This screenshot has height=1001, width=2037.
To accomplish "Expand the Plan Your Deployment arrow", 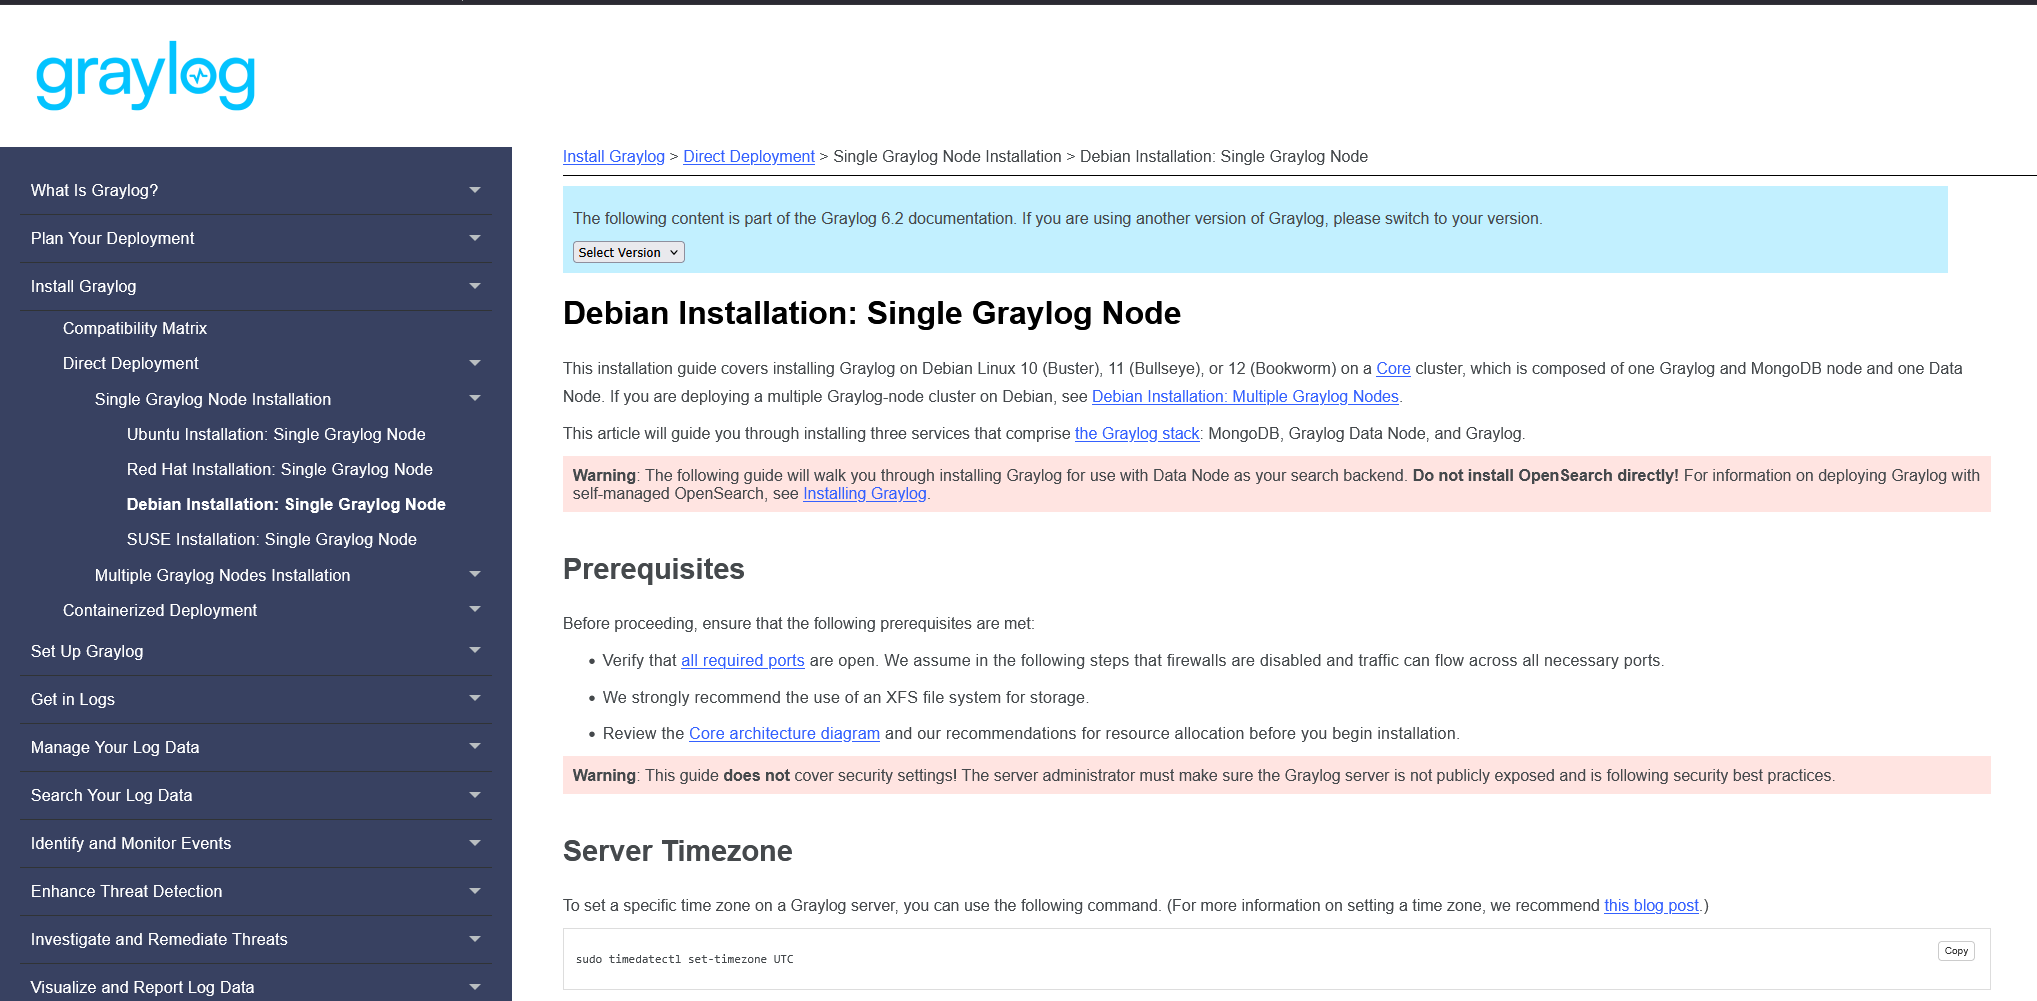I will tap(475, 238).
